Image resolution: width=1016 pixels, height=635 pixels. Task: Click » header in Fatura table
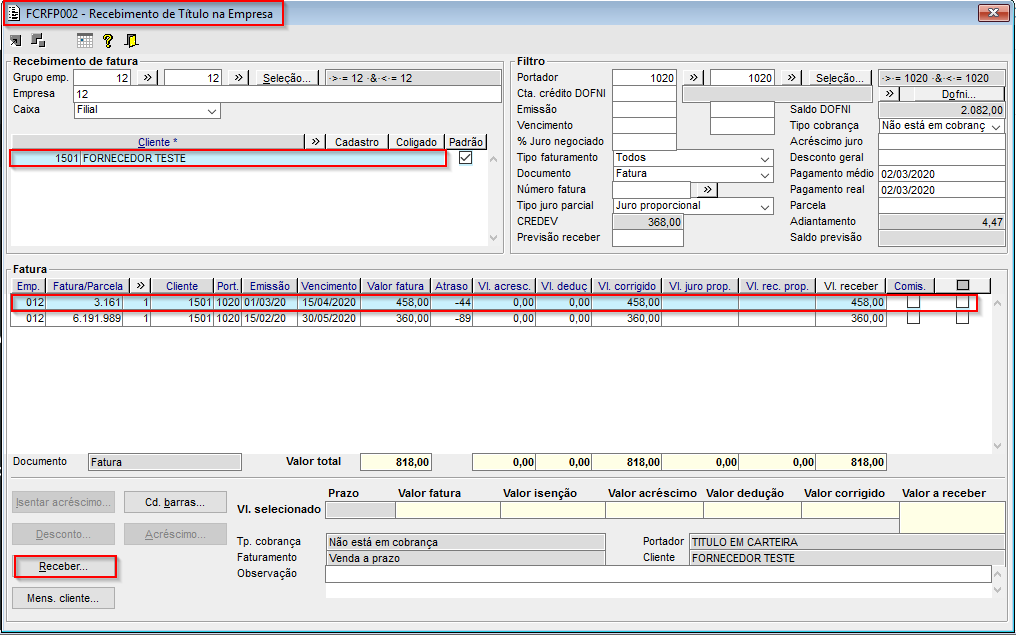141,286
